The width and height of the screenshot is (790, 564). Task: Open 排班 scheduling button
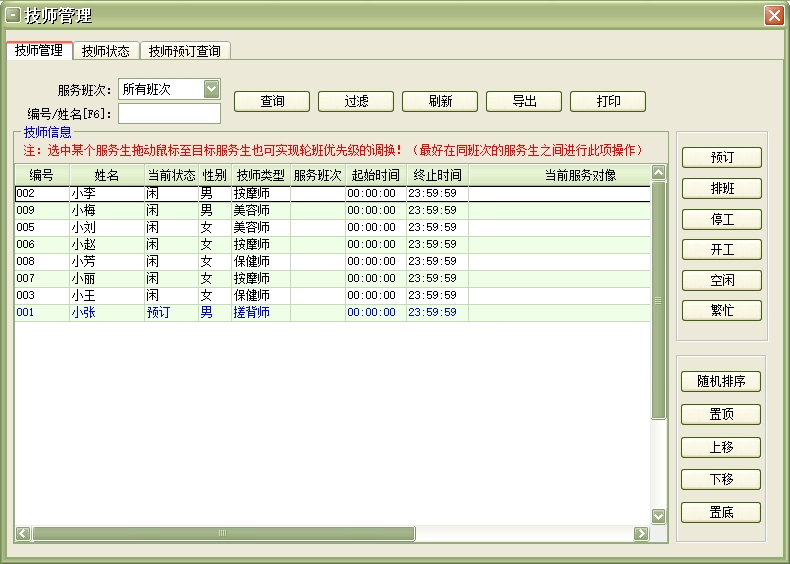[722, 189]
